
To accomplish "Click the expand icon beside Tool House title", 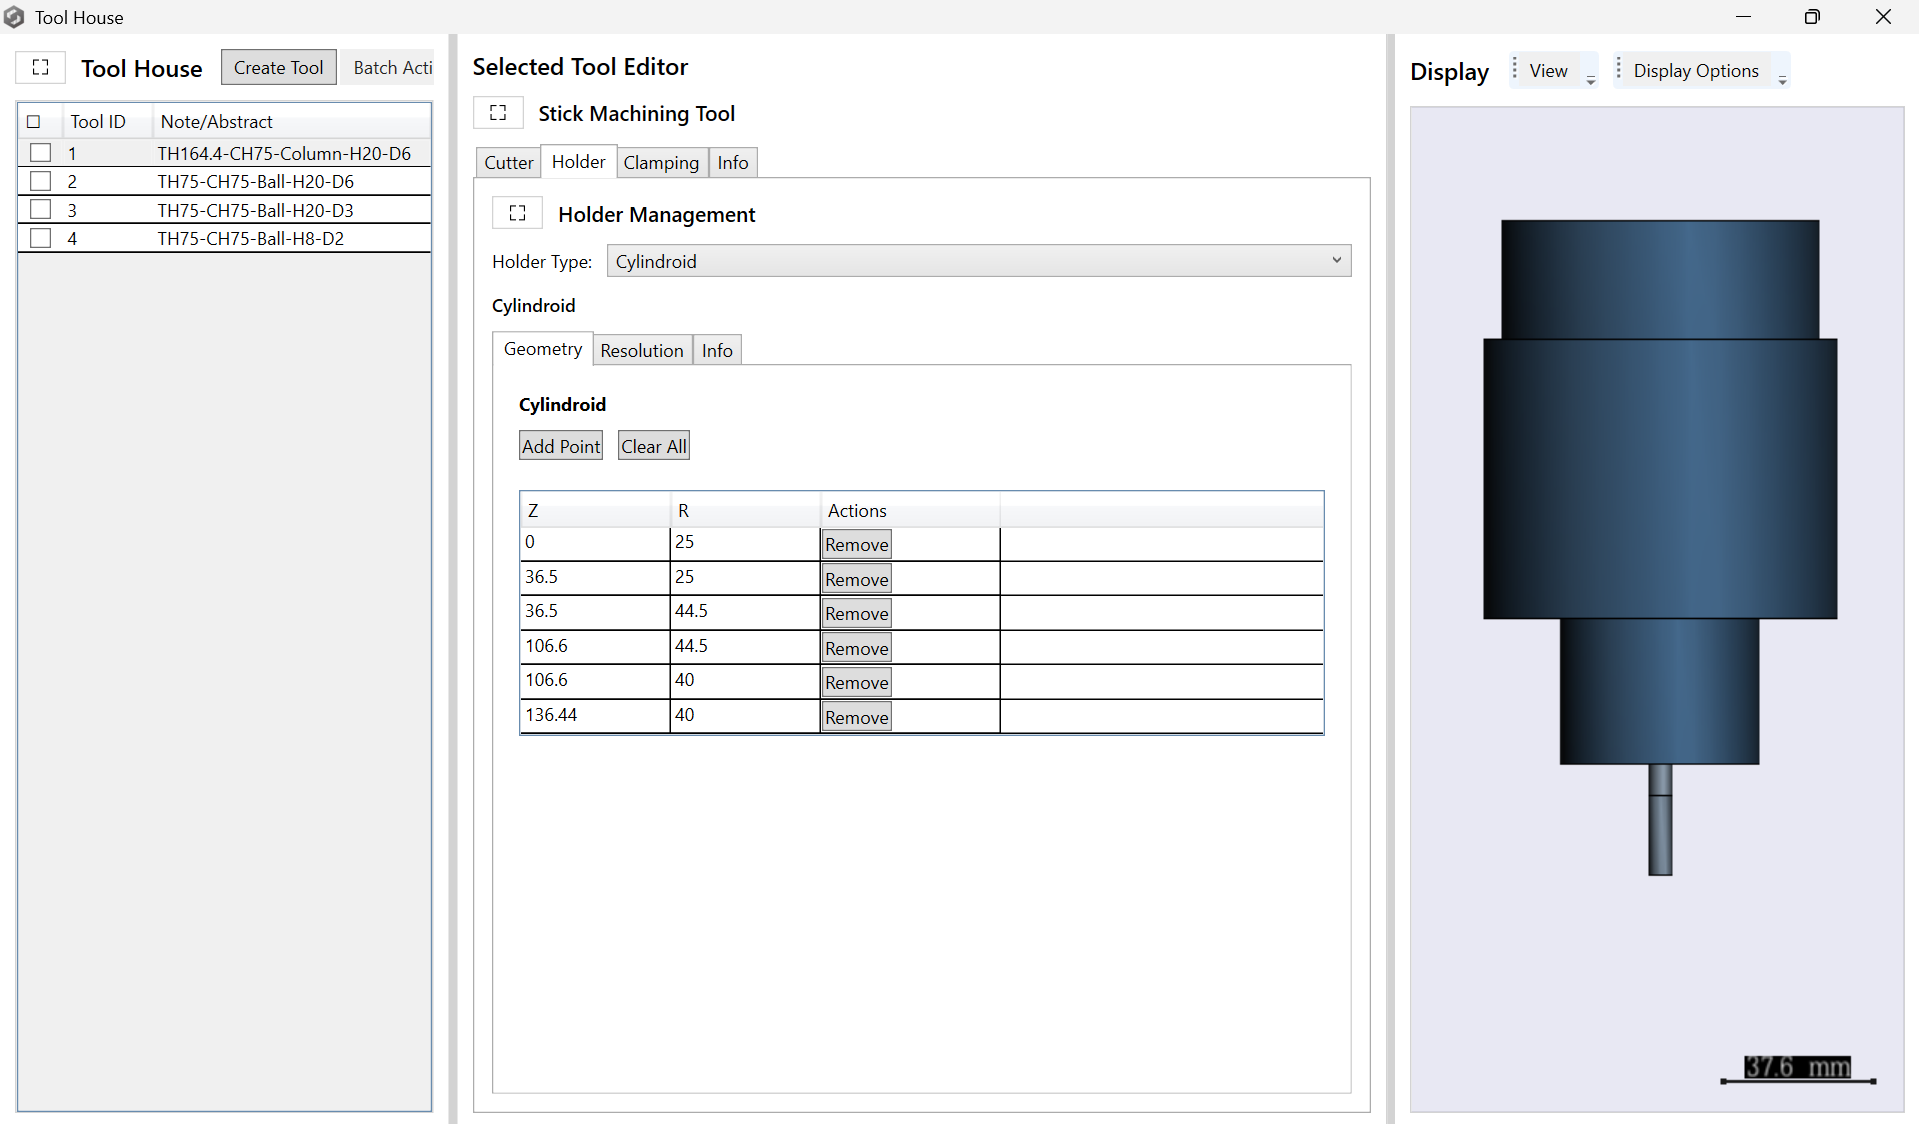I will pos(41,68).
